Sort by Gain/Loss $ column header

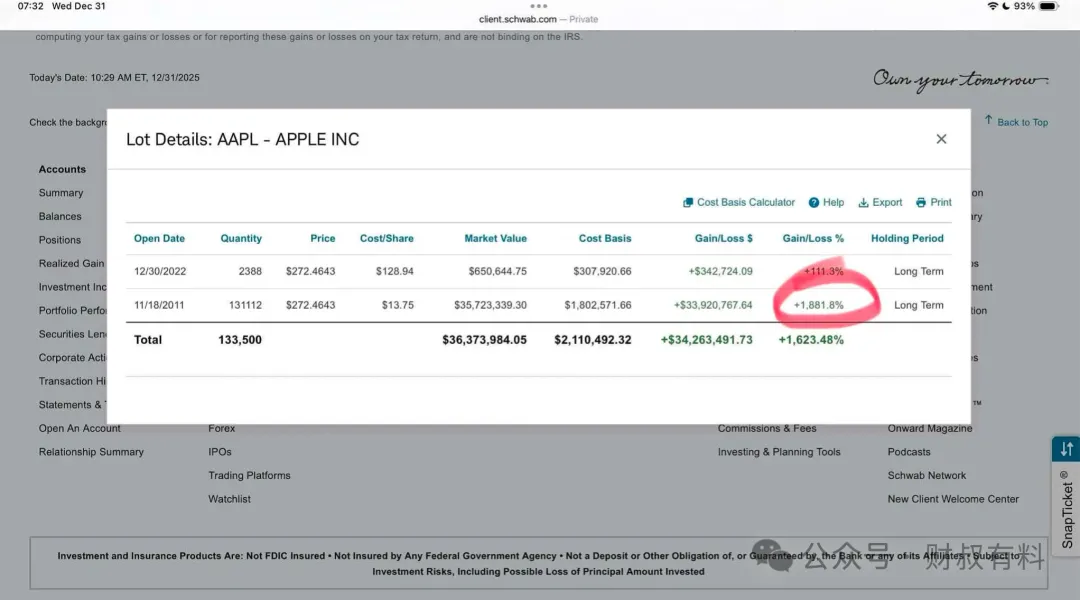point(723,238)
